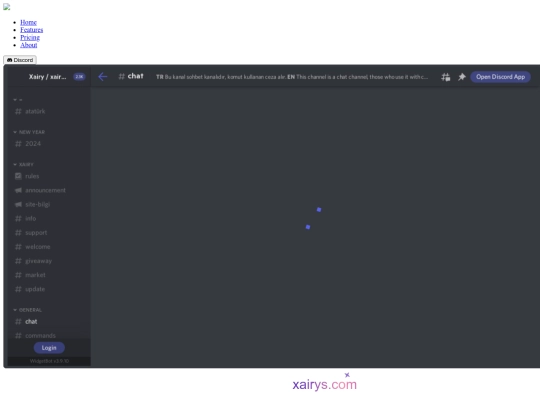
Task: Click the hash icon beside header chat title
Action: [121, 76]
